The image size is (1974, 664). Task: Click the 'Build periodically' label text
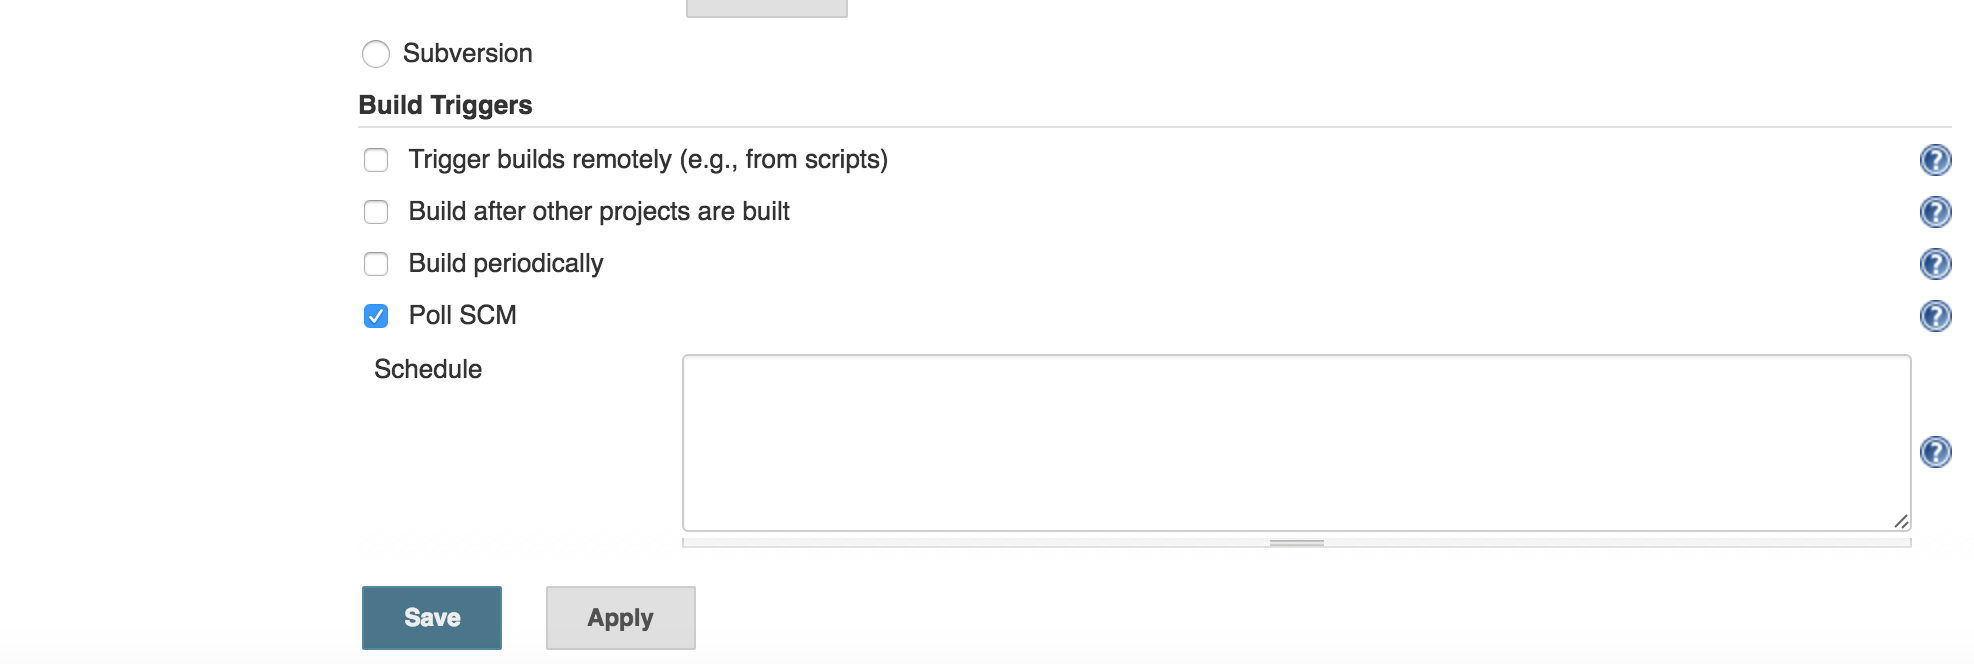[506, 263]
